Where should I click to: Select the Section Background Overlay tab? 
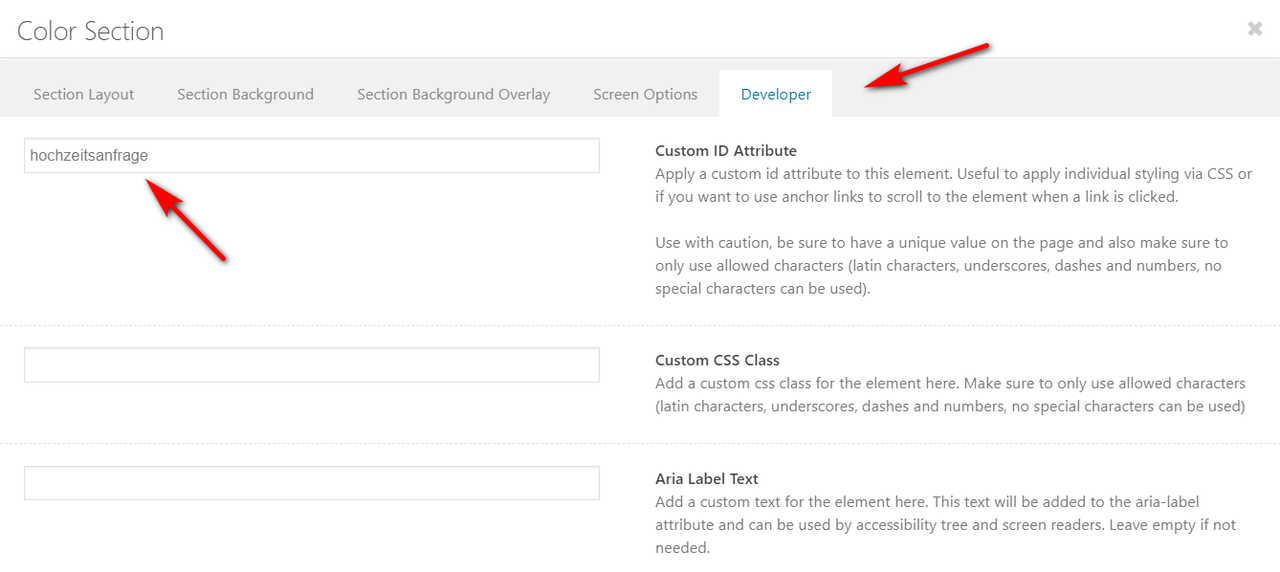(x=454, y=94)
